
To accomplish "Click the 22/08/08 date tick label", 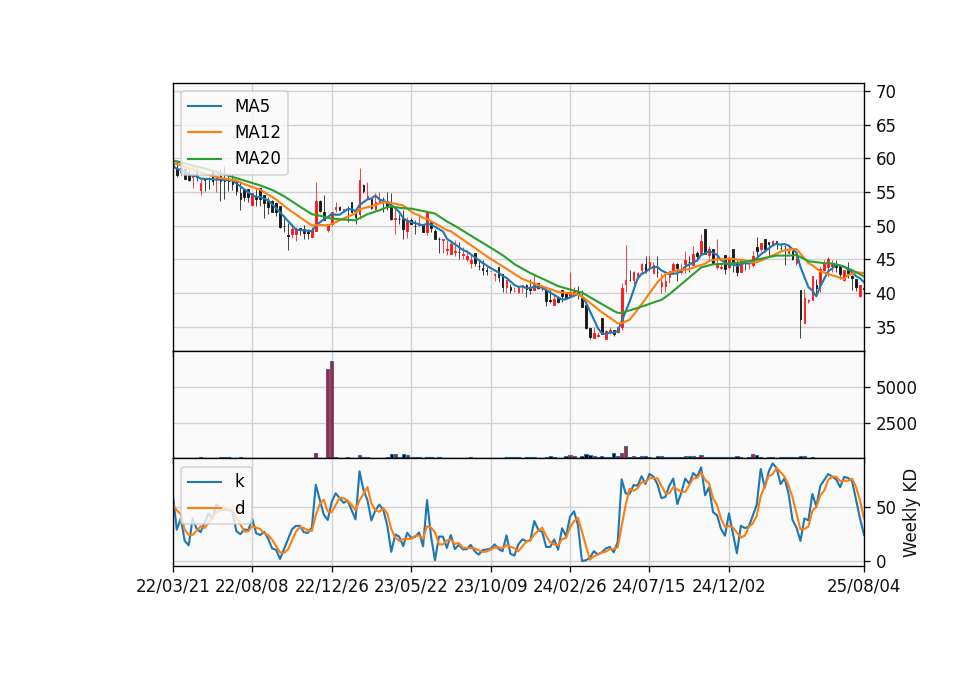I will (252, 586).
